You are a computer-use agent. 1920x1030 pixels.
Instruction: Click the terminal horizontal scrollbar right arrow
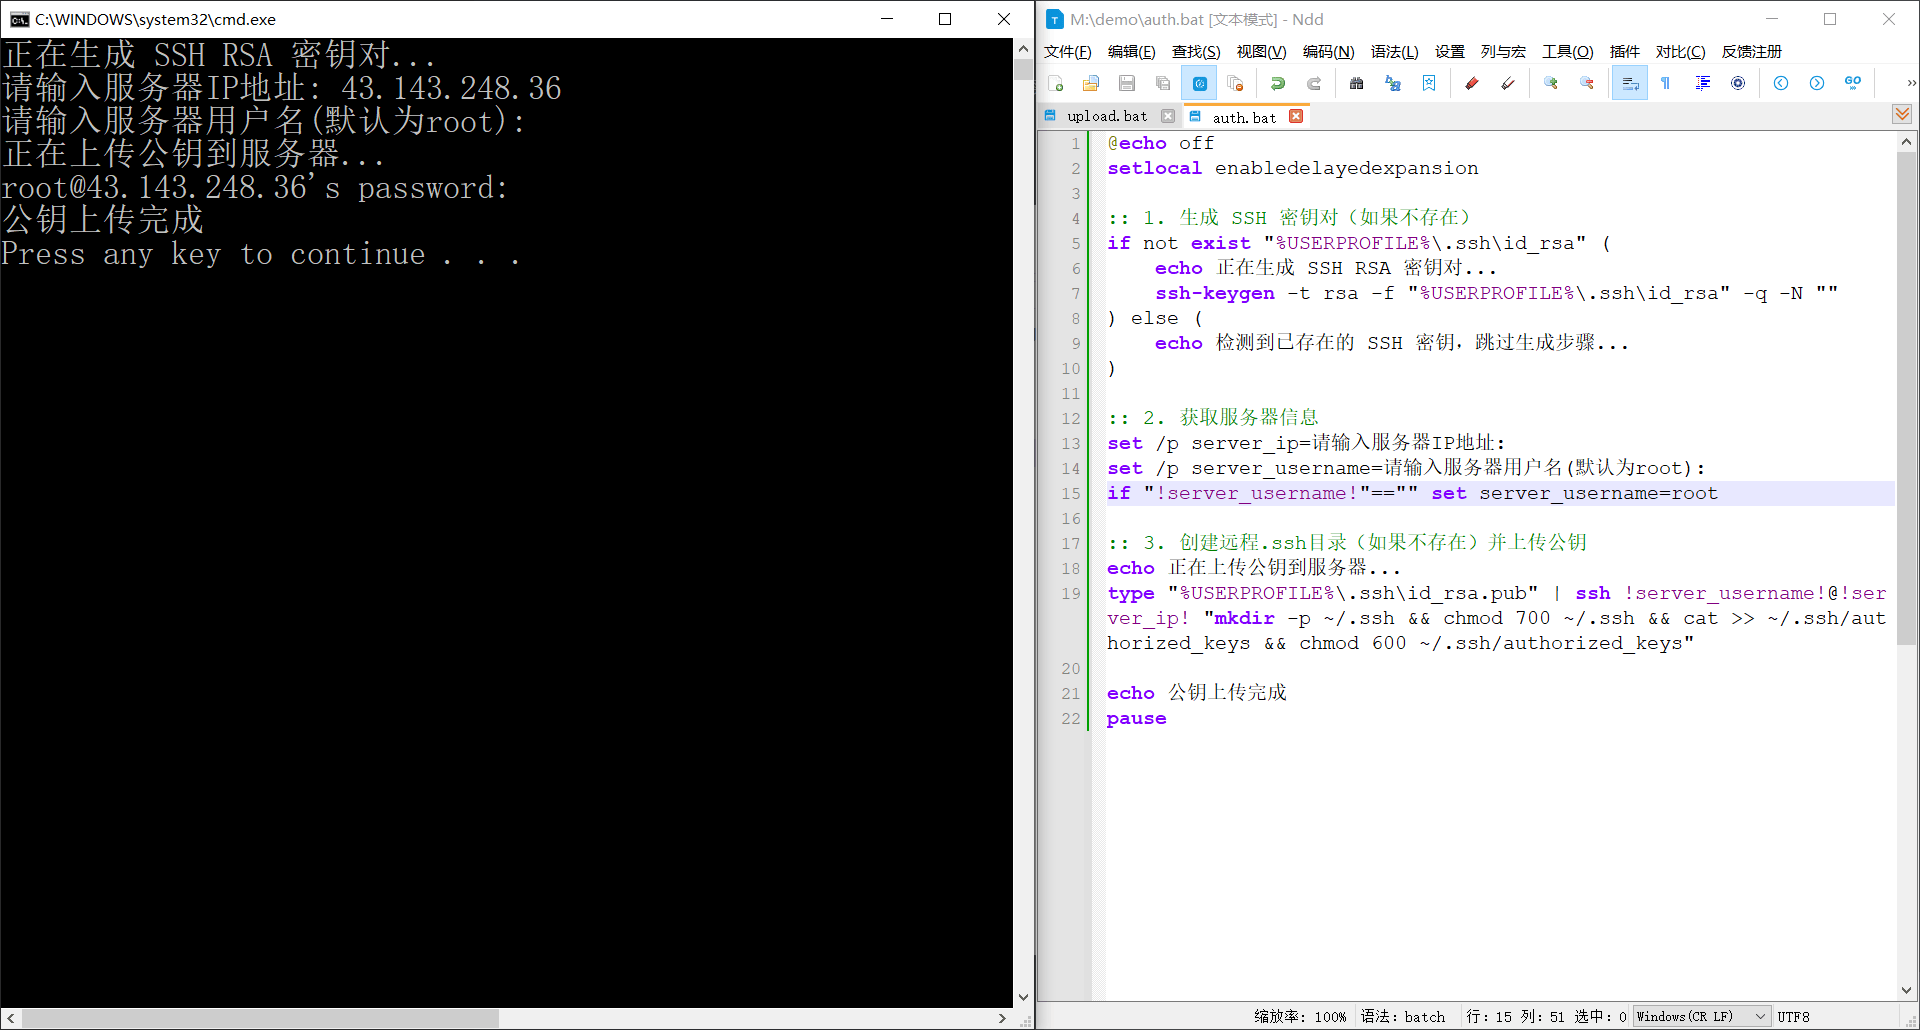click(1003, 1018)
